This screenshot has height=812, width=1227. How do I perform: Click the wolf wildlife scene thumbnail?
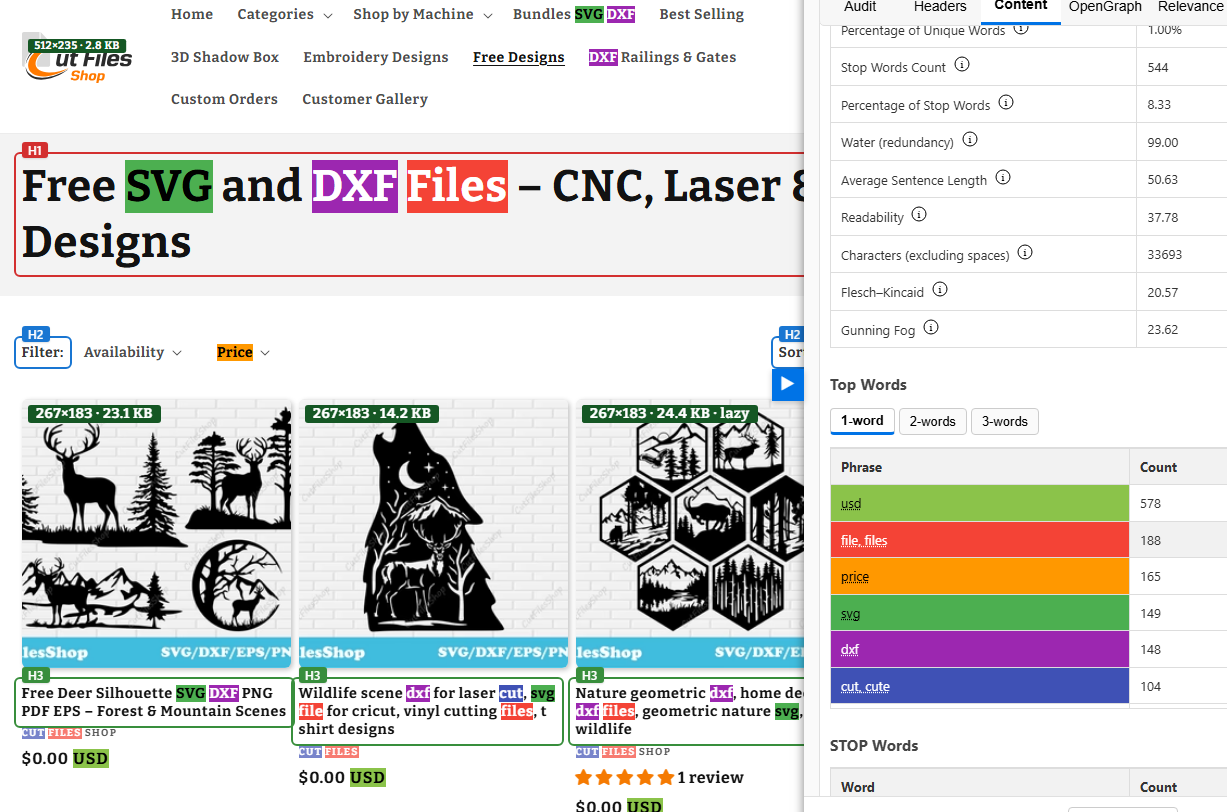(434, 533)
